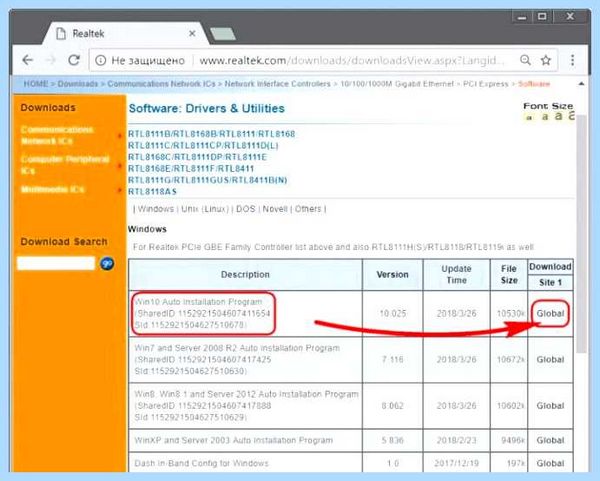Click the Download Search go button
Image resolution: width=600 pixels, height=481 pixels.
(x=107, y=263)
